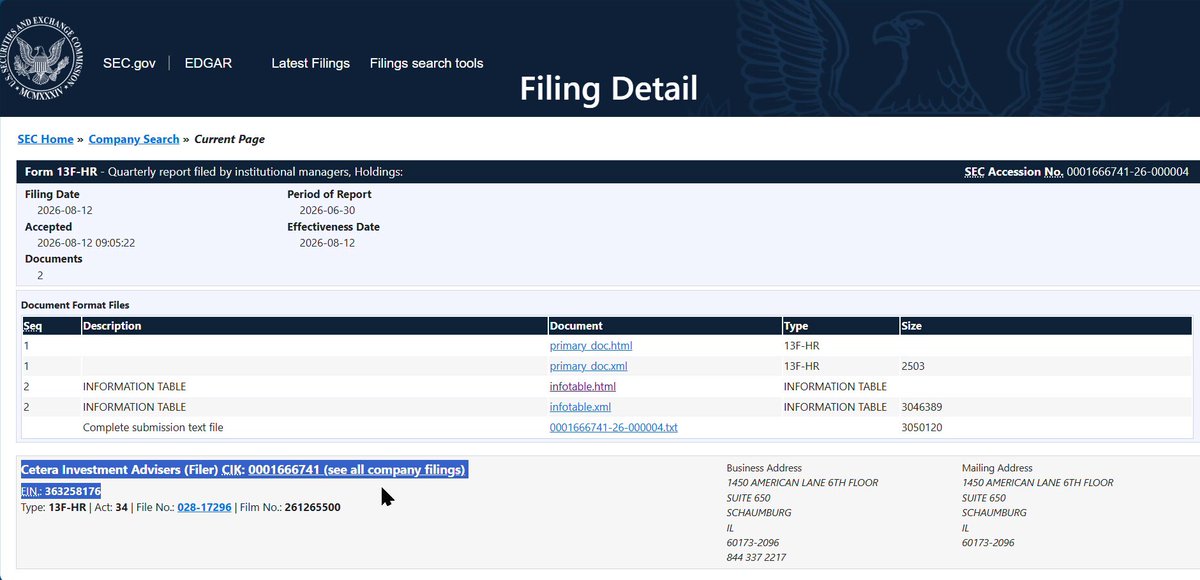The height and width of the screenshot is (580, 1200).
Task: Open Latest Filings in header
Action: 311,63
